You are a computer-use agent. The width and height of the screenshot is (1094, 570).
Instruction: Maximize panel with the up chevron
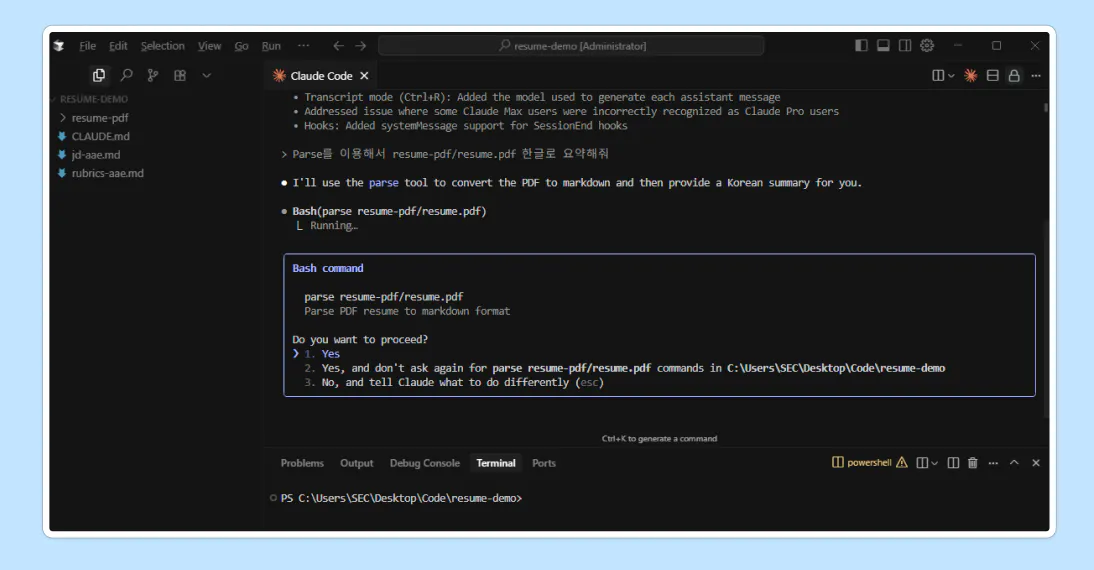pyautogui.click(x=1014, y=463)
